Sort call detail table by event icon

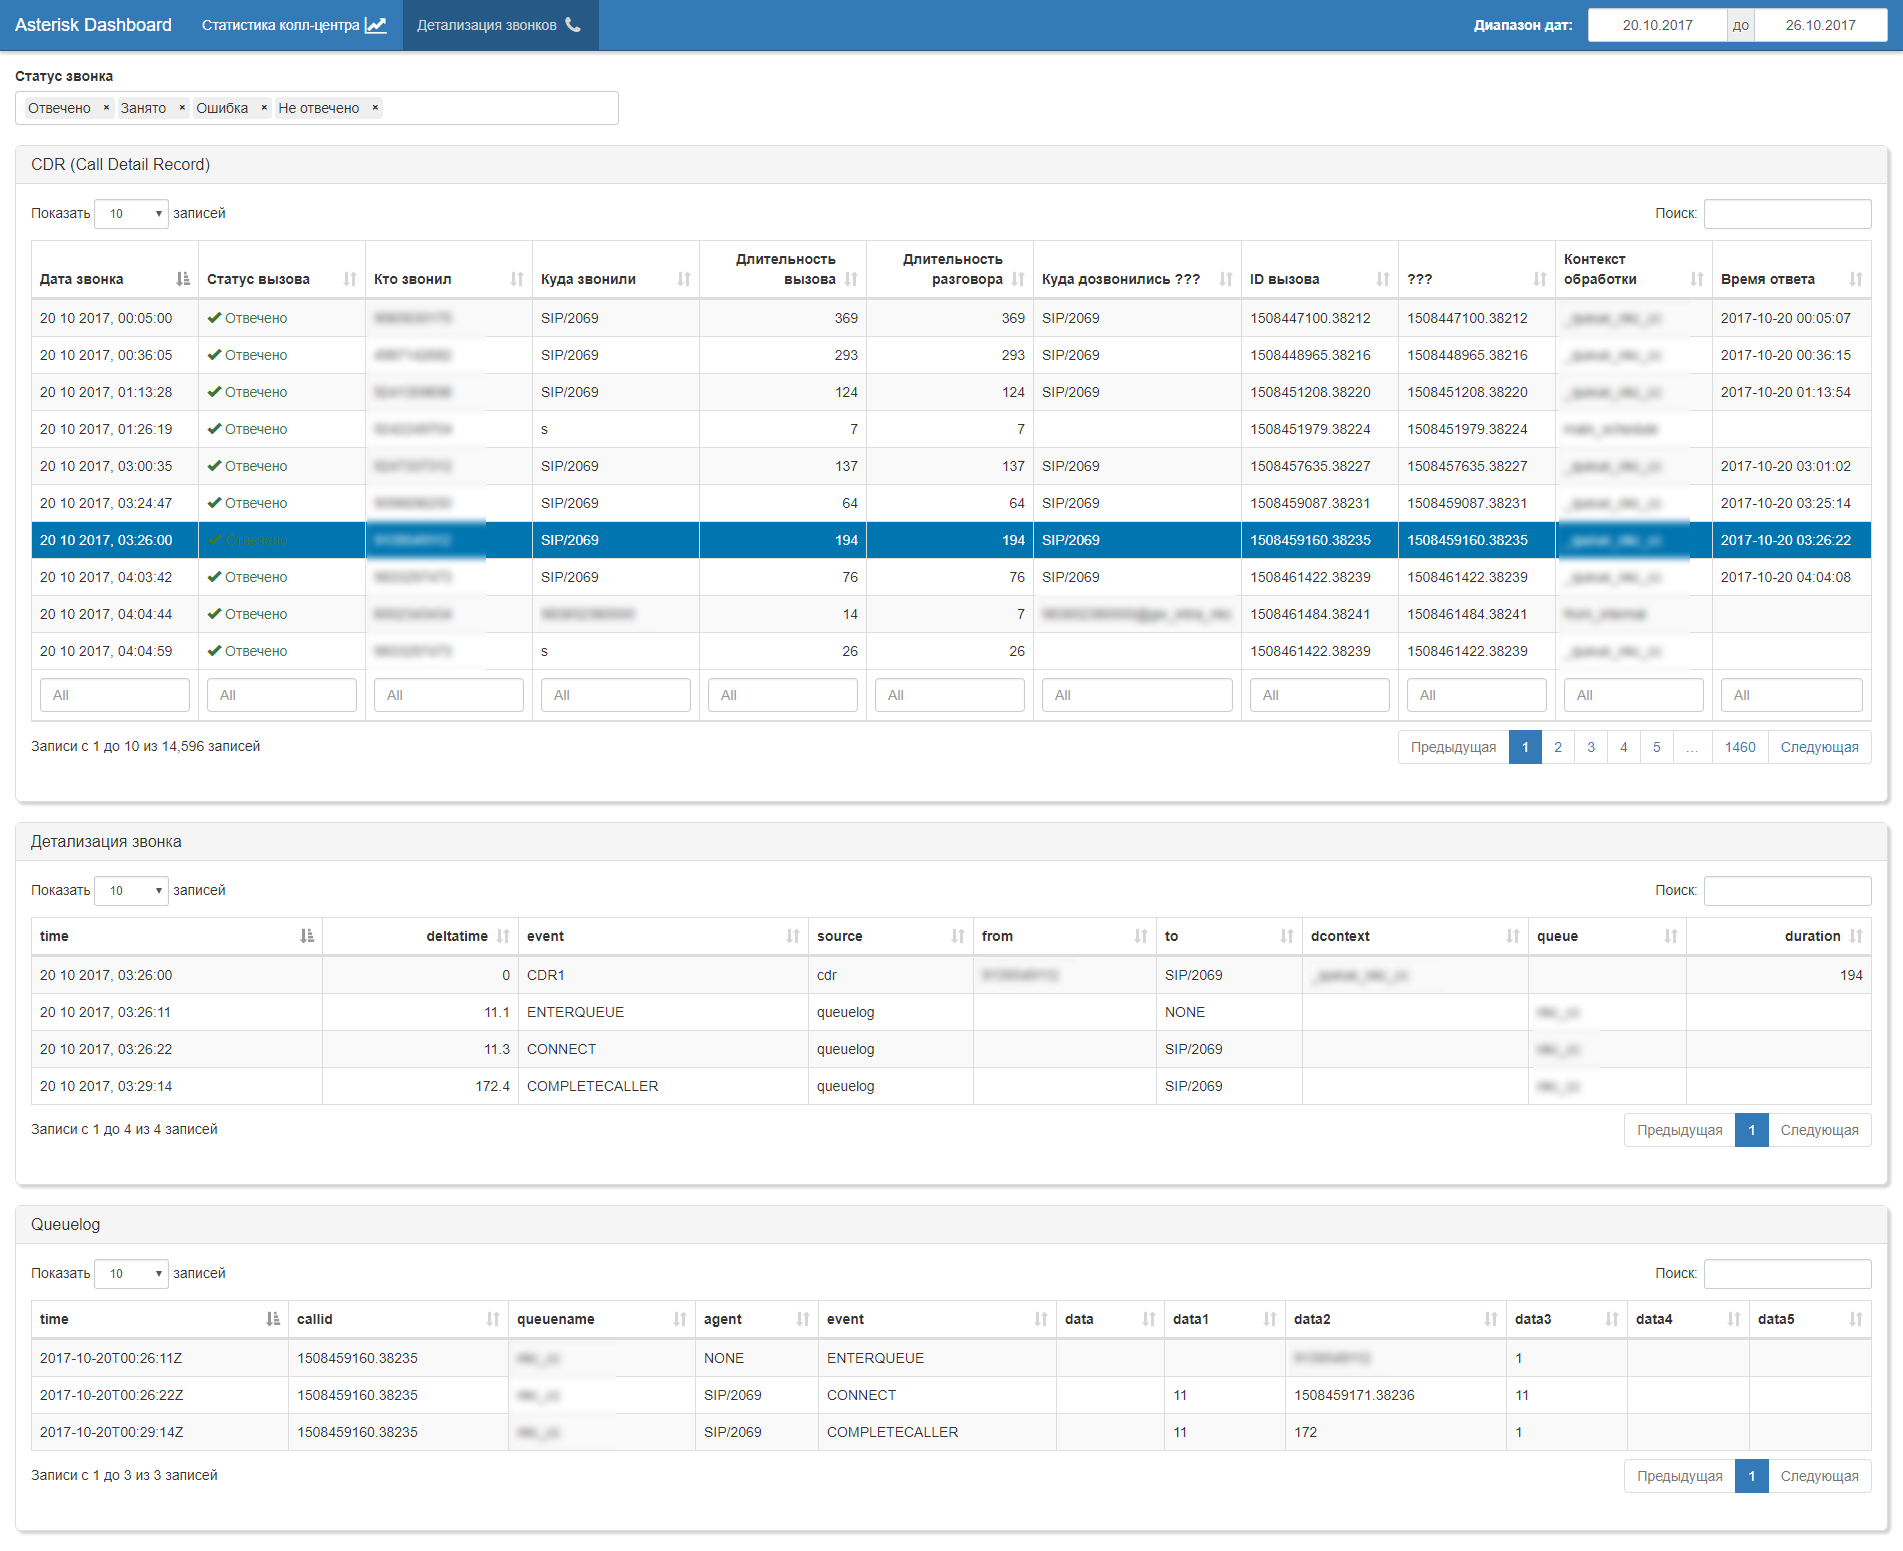pos(793,936)
